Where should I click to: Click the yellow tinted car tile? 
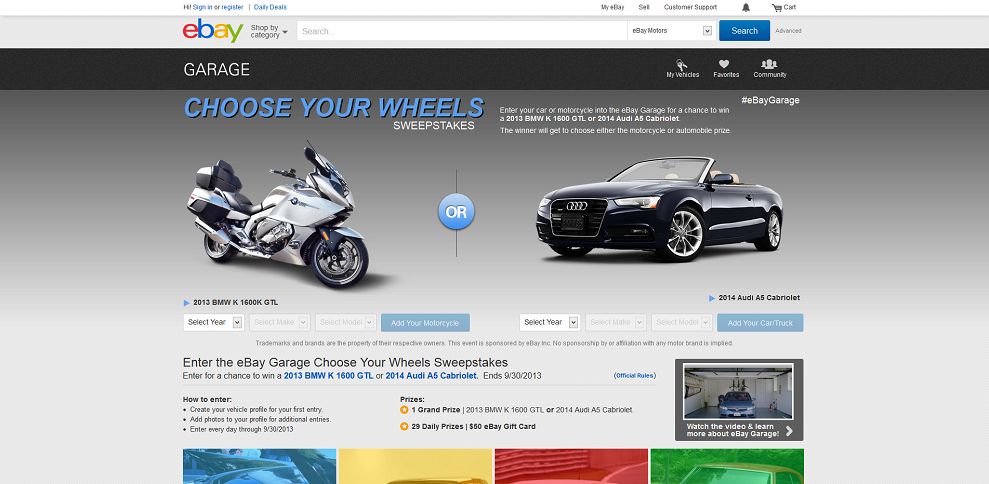coord(416,466)
